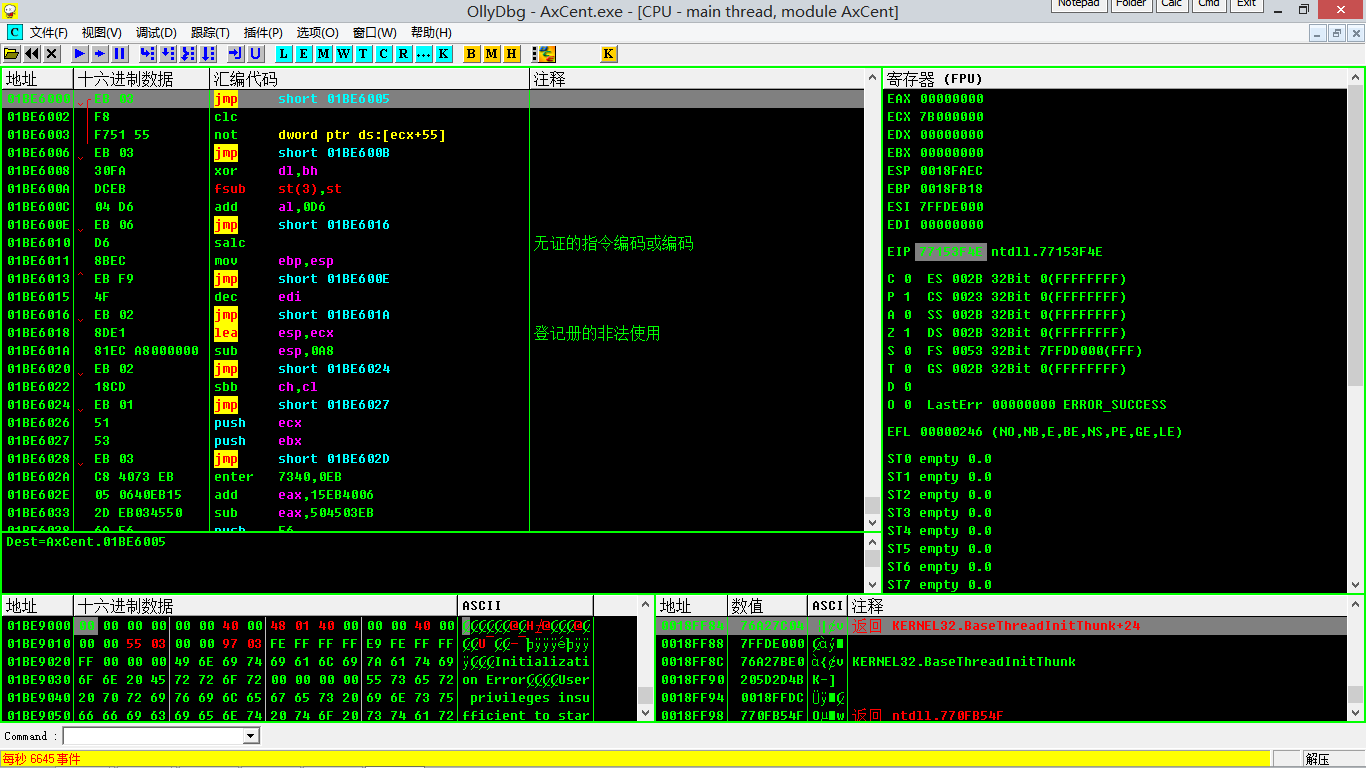The height and width of the screenshot is (768, 1366).
Task: Click the 寄存器 (FPU) registers header
Action: 1115,79
